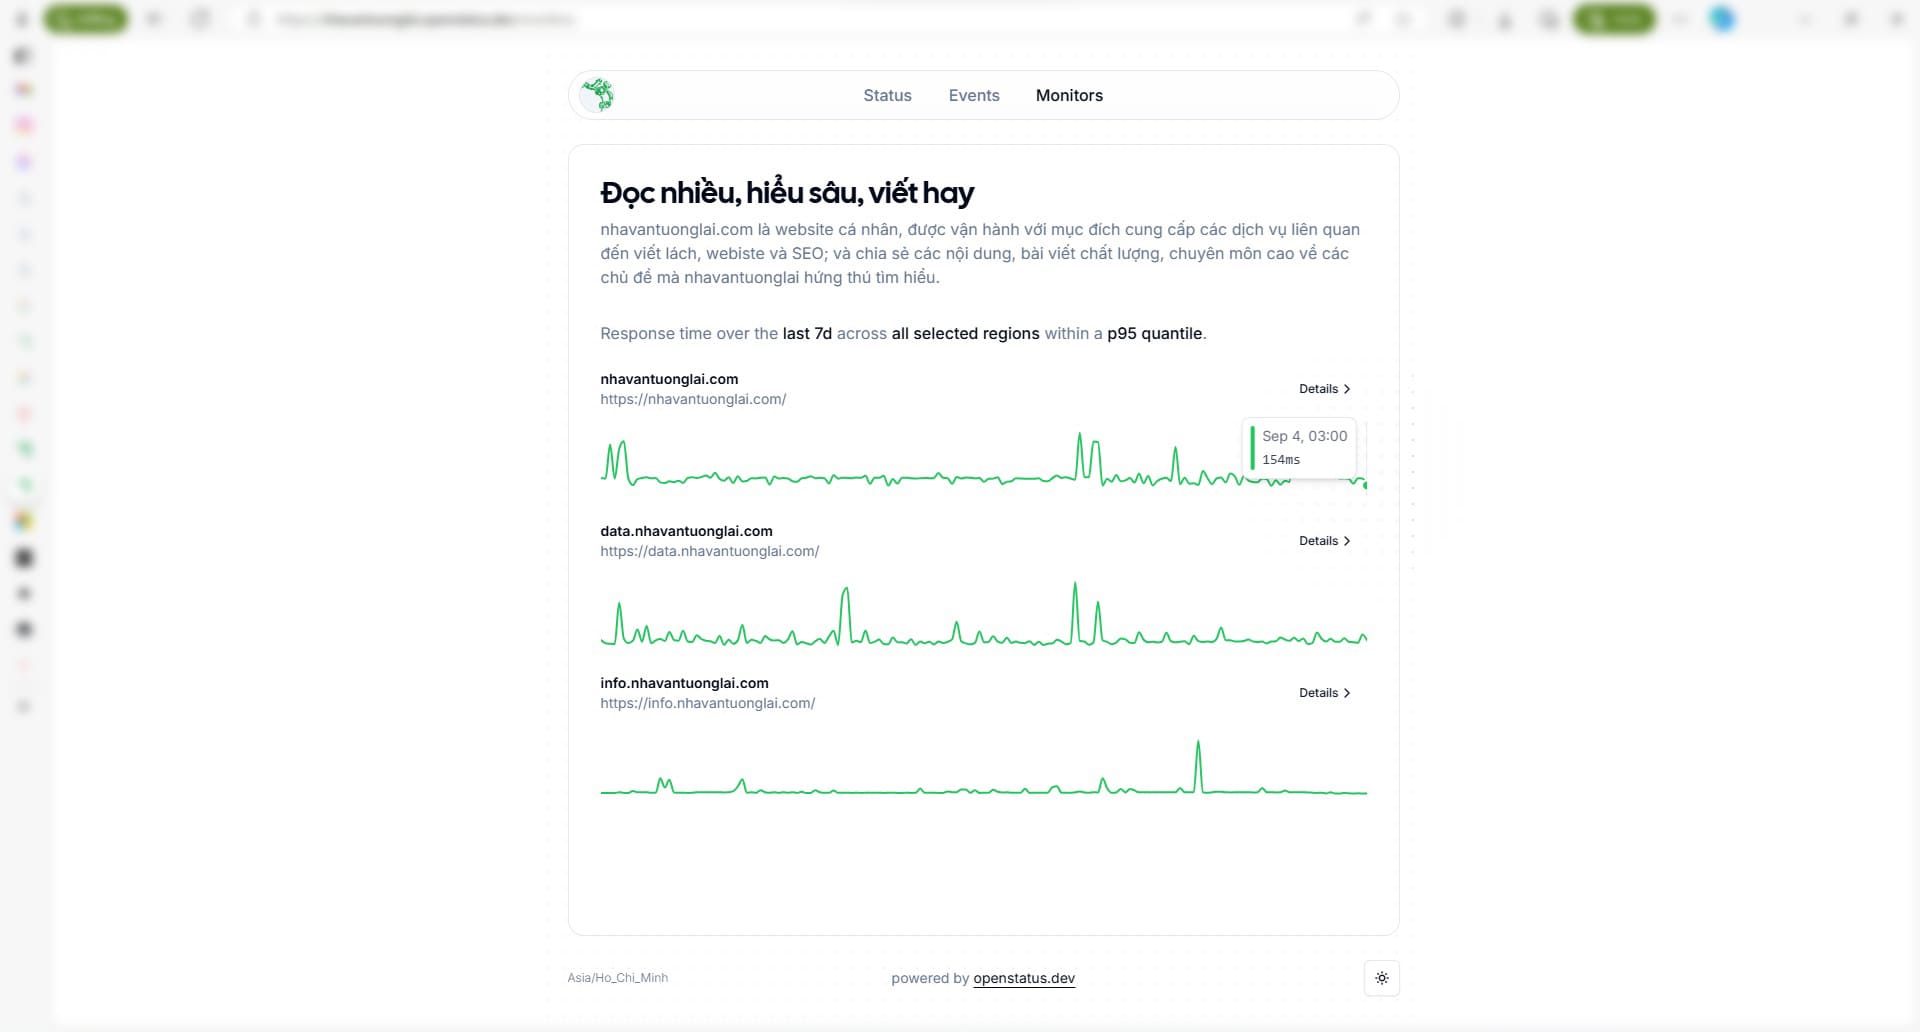Screen dimensions: 1920x1032
Task: Click the 'Sep 4, 03:00' chart tooltip
Action: click(1299, 448)
